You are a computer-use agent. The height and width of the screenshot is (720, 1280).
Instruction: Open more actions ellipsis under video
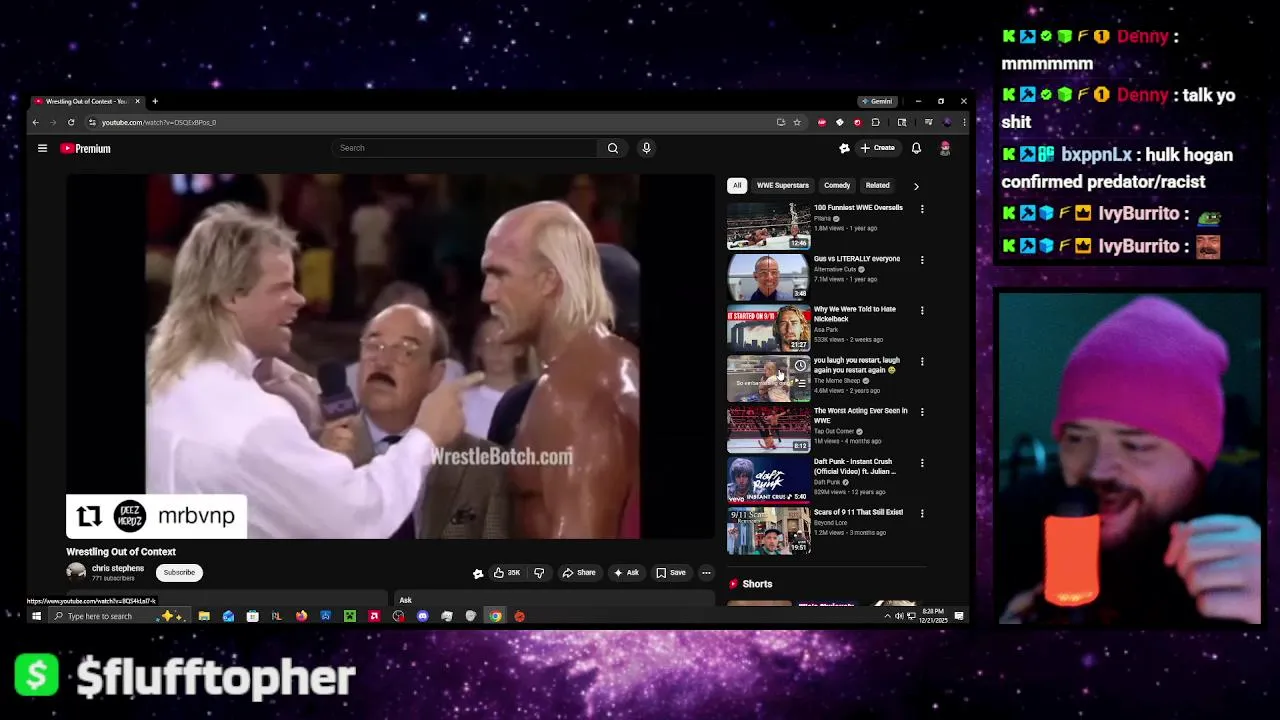tap(706, 573)
